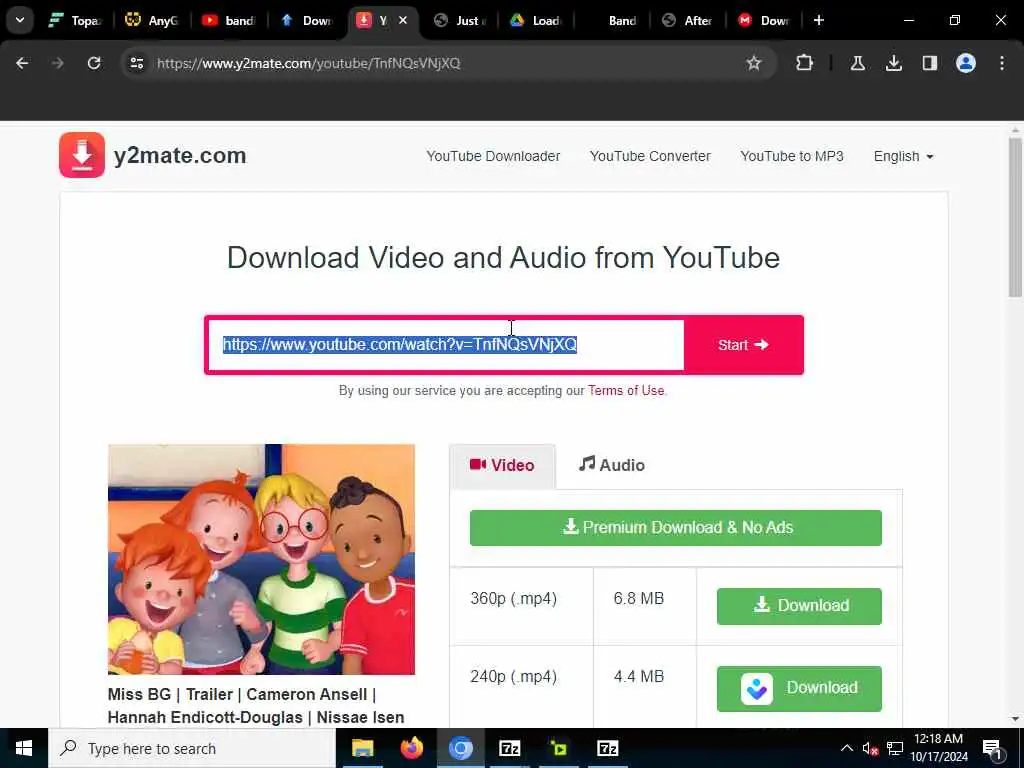Open the browser Downloads icon

coord(893,63)
